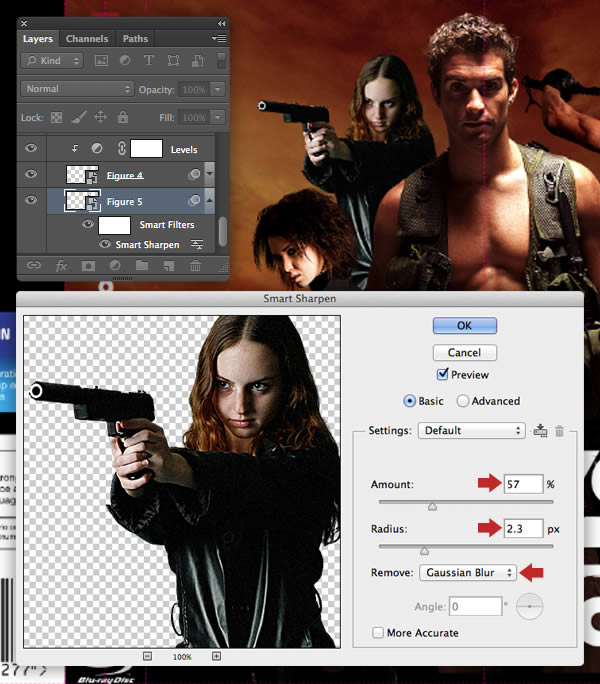
Task: Open the Kind filter dropdown
Action: (52, 61)
